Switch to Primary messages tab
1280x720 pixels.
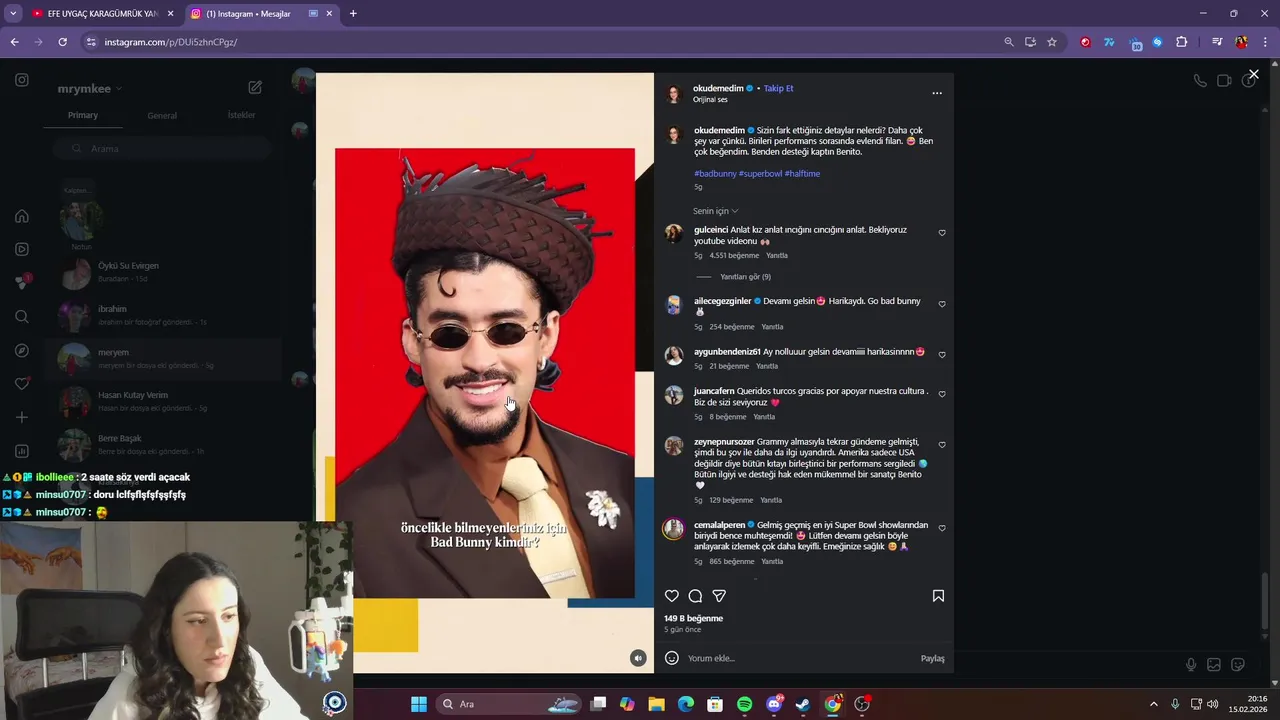[x=83, y=115]
